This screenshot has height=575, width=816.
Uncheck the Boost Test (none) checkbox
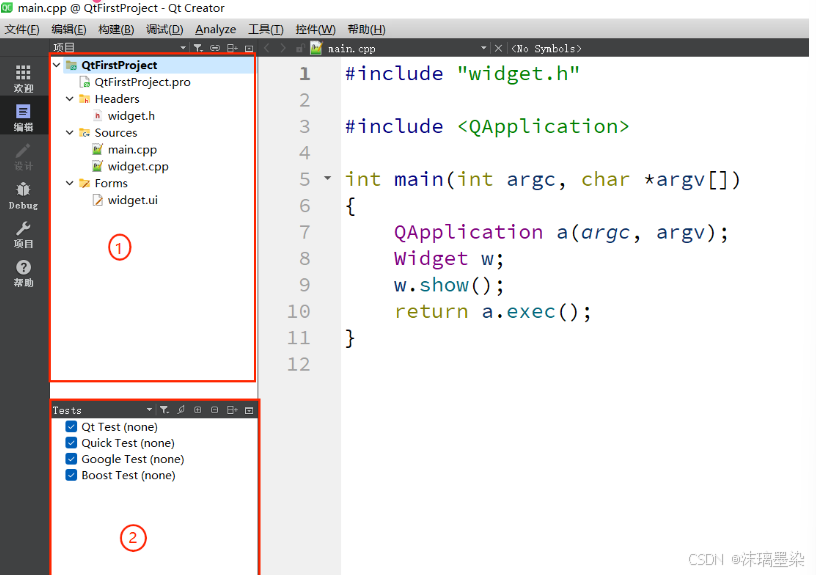71,475
